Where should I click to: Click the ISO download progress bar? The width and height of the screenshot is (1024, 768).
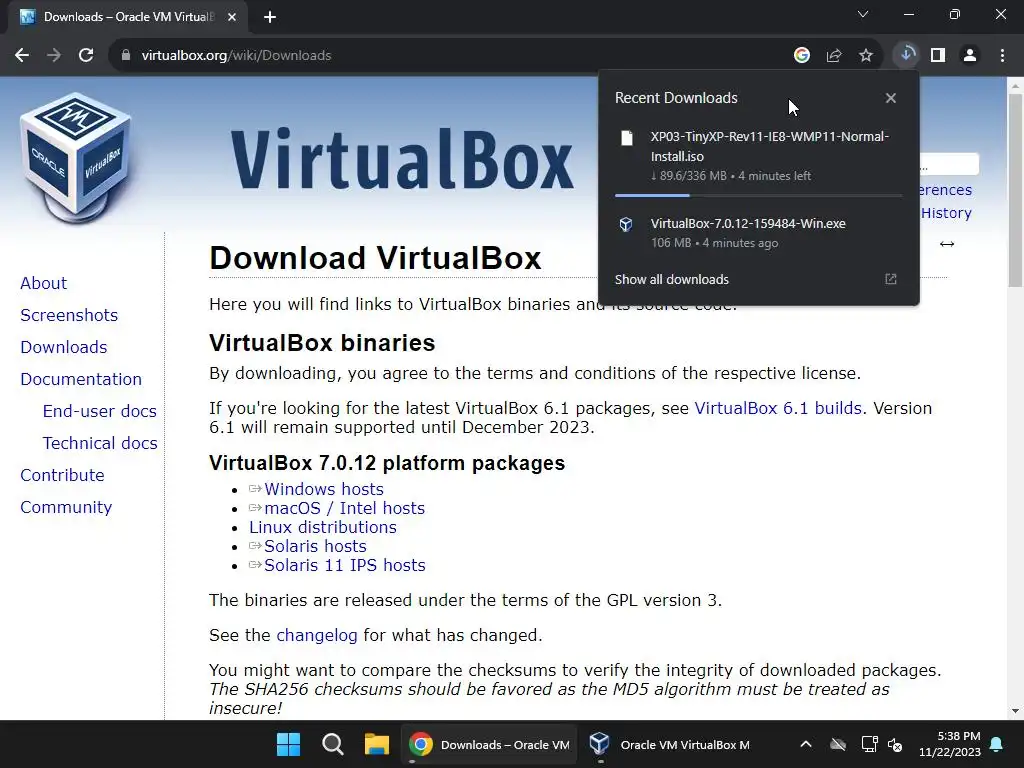(x=758, y=195)
